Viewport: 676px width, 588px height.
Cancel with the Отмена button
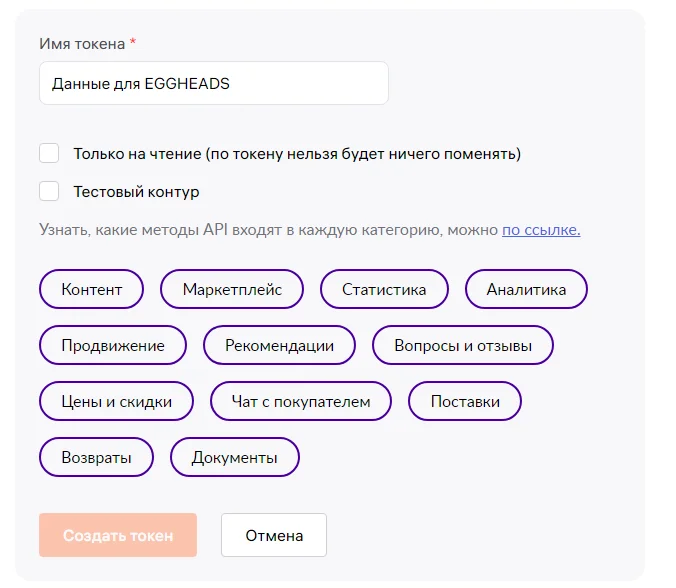pyautogui.click(x=274, y=535)
